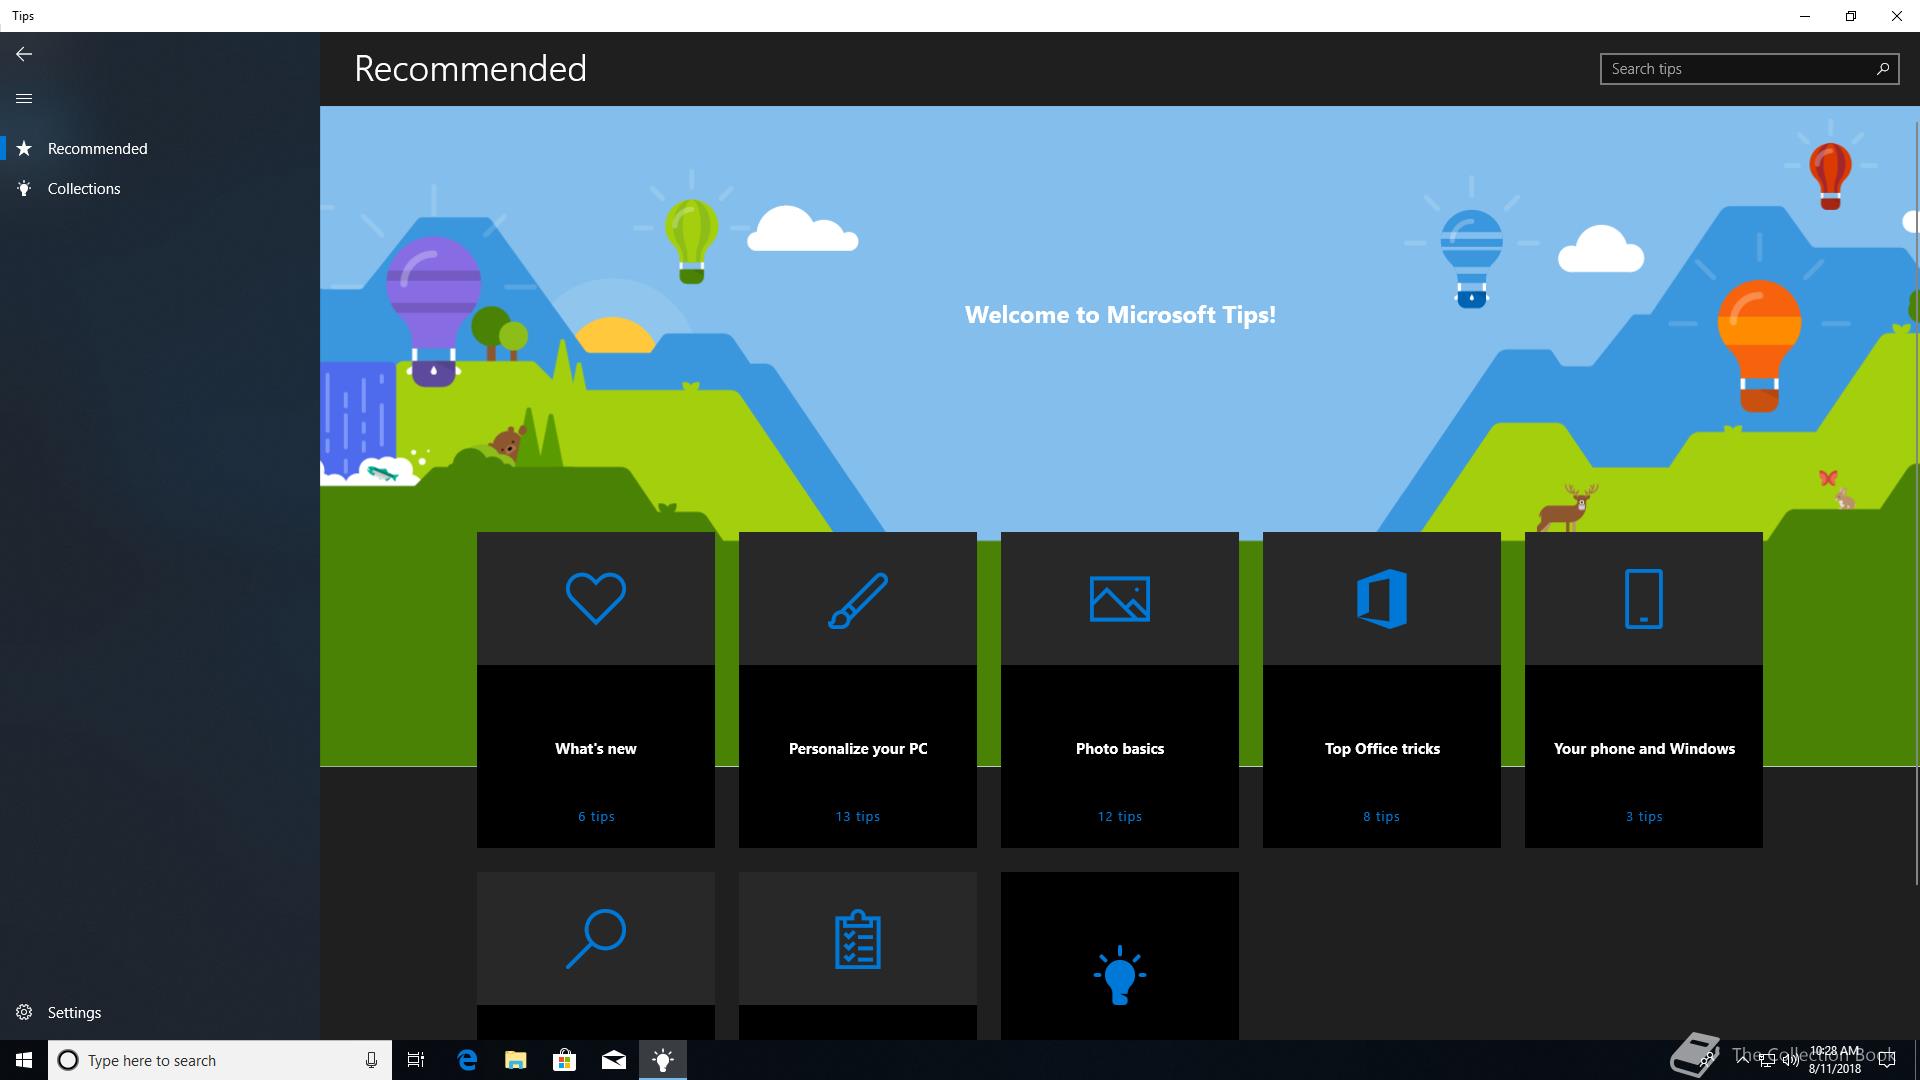1920x1080 pixels.
Task: Click the taskbar microphone icon
Action: pyautogui.click(x=371, y=1060)
